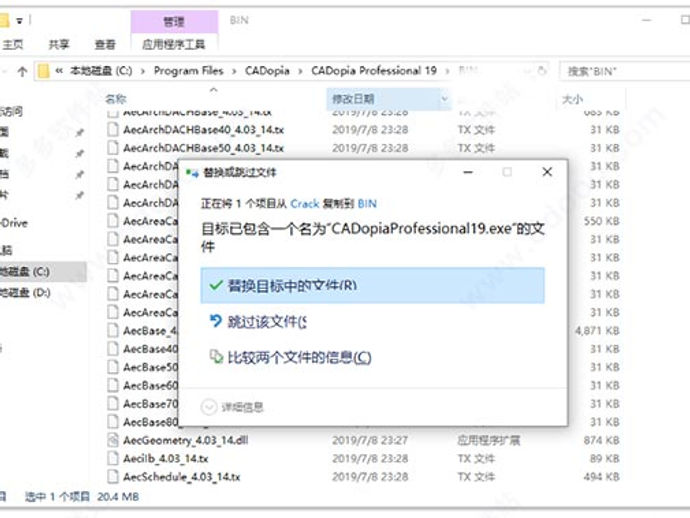Sort by 名称 column header
Viewport: 690px width, 518px height.
point(116,99)
